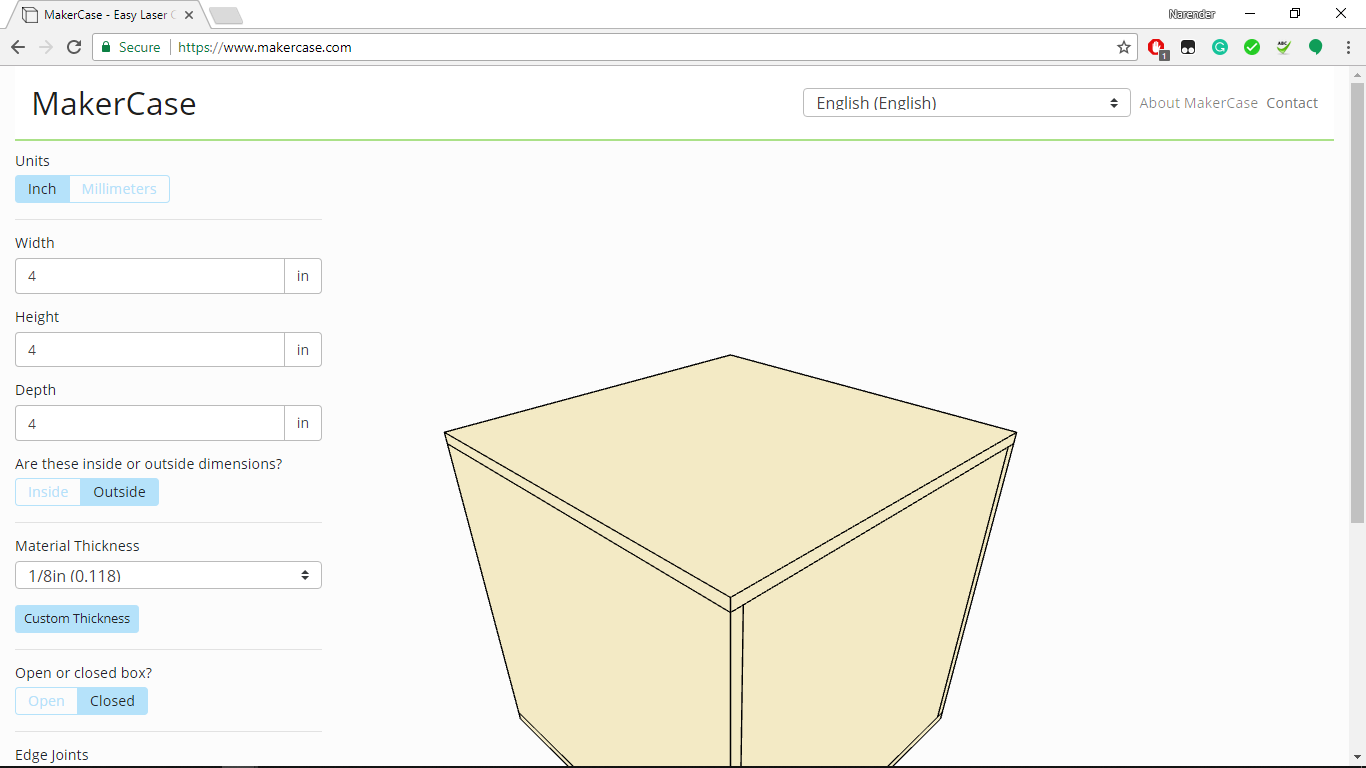Viewport: 1366px width, 768px height.
Task: Open the Chrome three-dot menu
Action: point(1348,47)
